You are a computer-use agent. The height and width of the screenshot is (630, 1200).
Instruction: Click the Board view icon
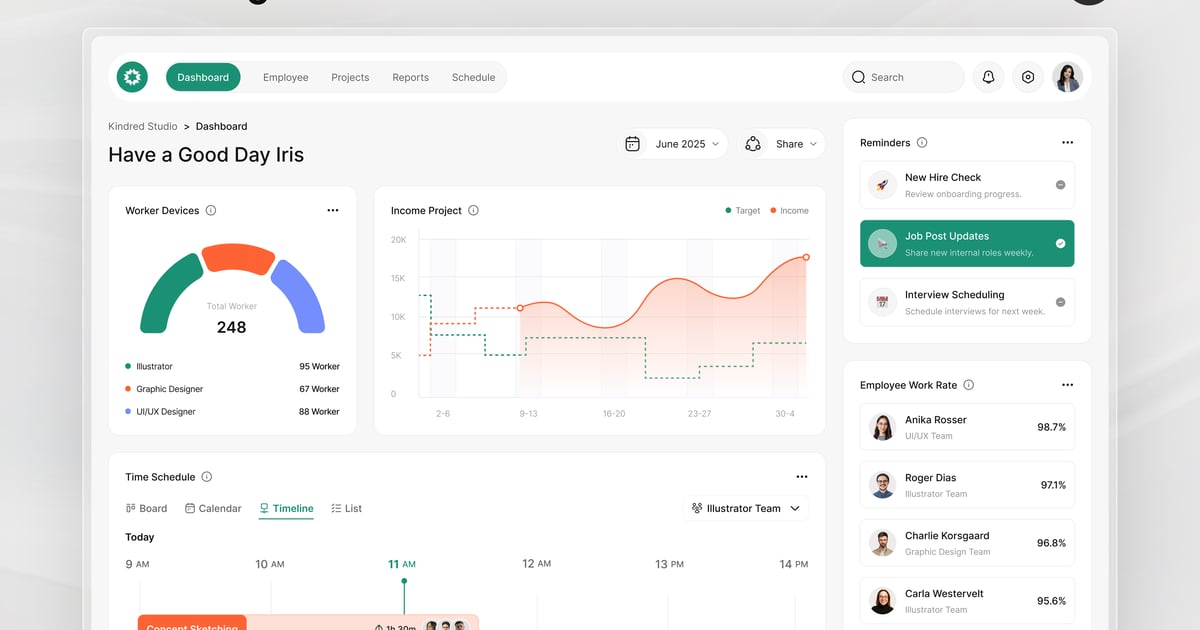[x=131, y=508]
